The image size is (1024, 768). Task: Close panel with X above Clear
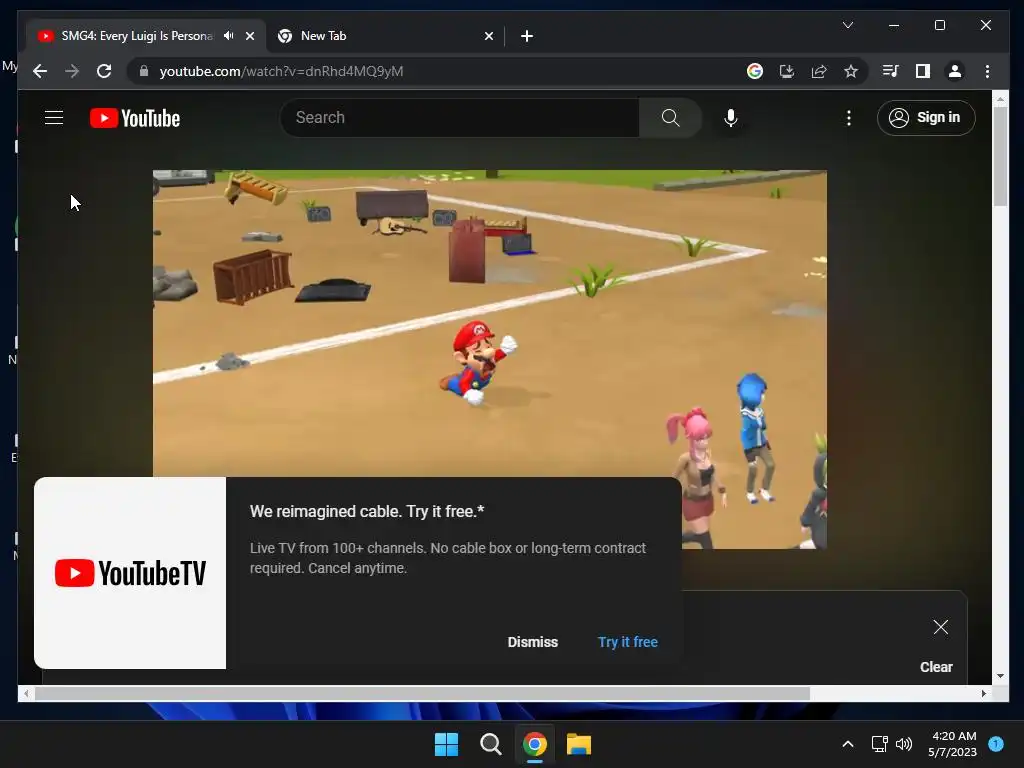(940, 627)
